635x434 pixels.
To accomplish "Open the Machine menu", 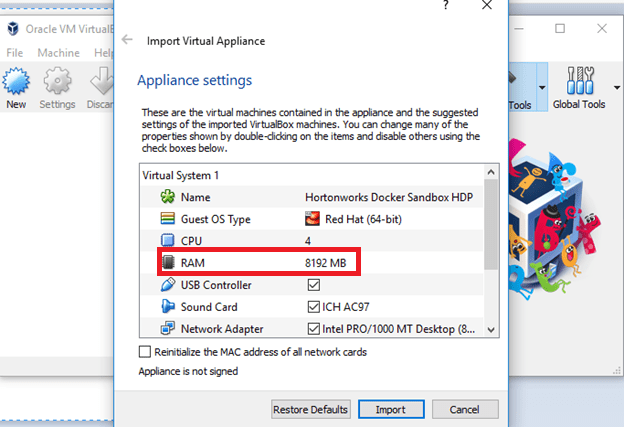I will 59,52.
